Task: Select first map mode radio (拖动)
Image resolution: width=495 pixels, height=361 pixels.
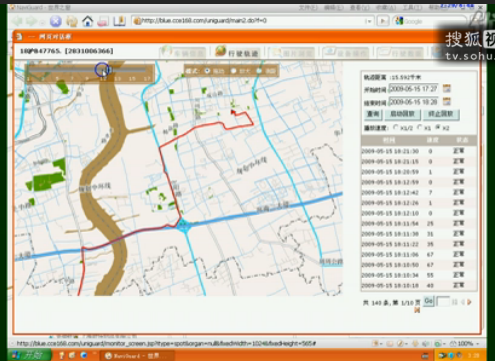Action: click(x=207, y=71)
